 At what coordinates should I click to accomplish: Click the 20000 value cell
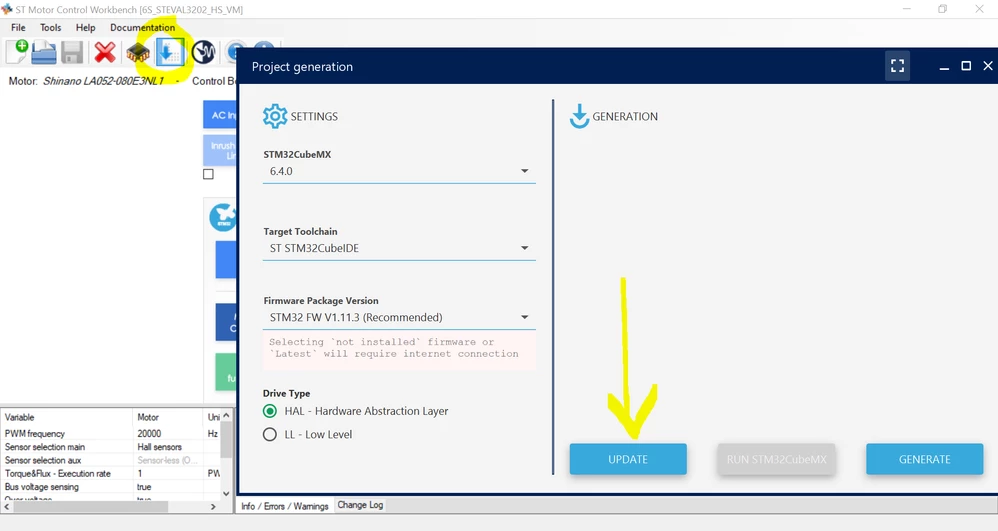[167, 434]
